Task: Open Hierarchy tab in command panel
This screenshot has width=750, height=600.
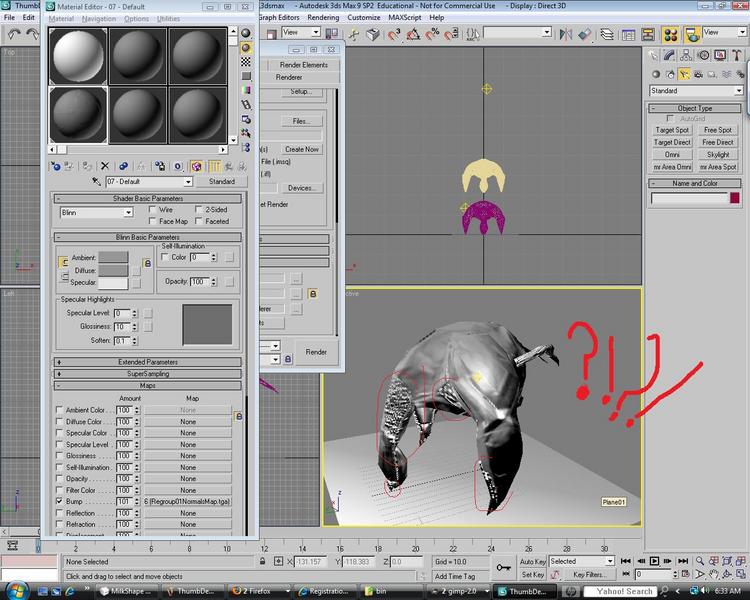Action: click(686, 55)
